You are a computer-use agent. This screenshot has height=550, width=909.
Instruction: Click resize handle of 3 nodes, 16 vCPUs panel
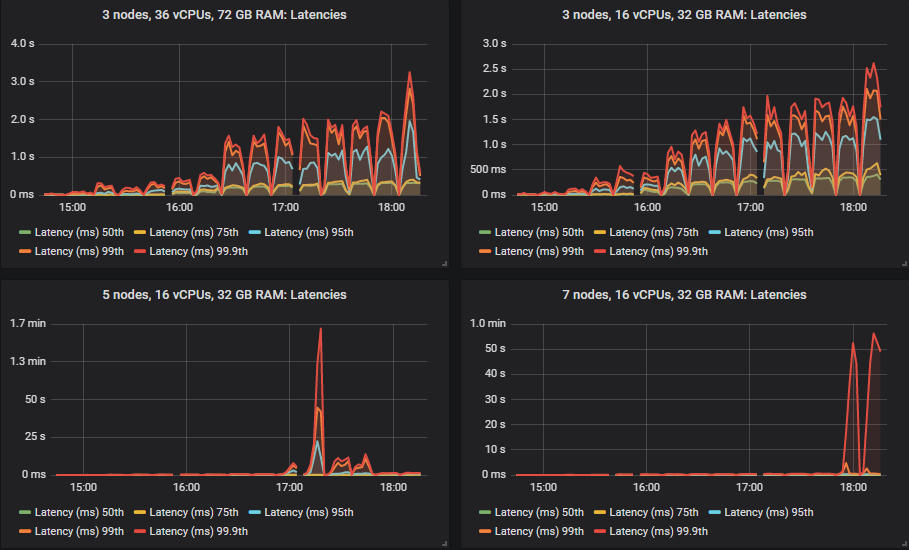[903, 263]
